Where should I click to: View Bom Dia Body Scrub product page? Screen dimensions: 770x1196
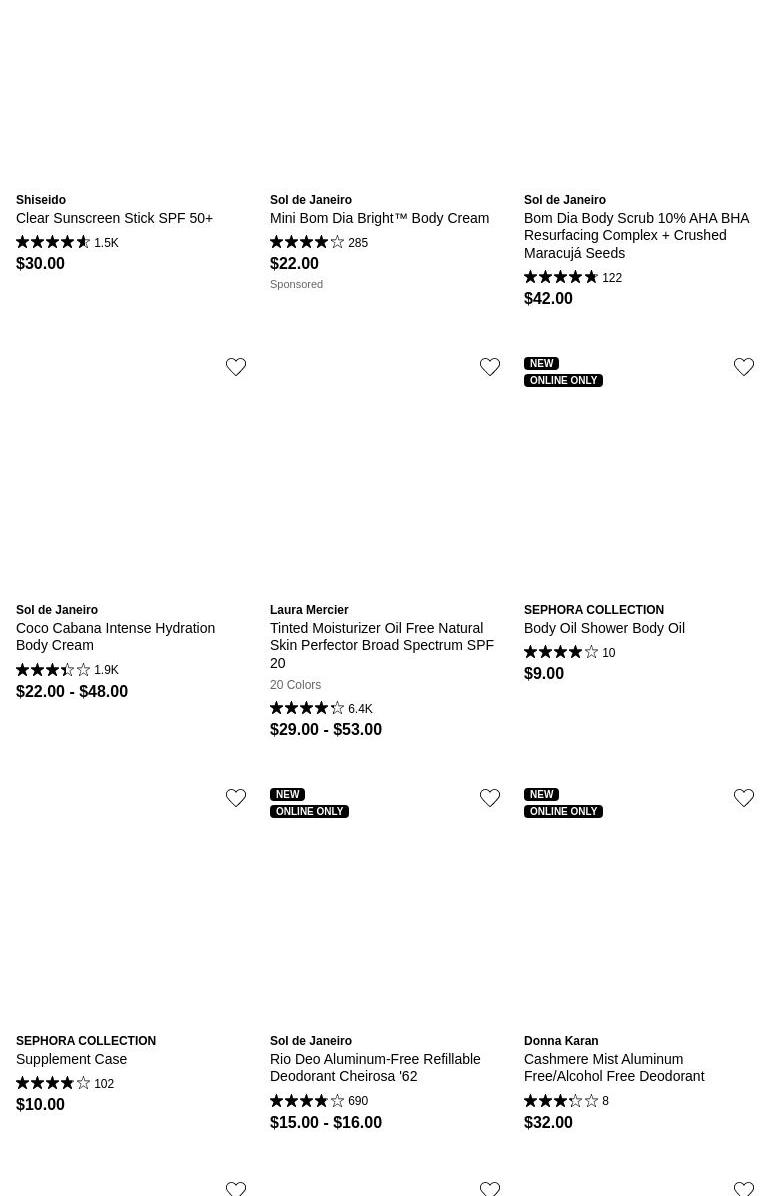[636, 235]
